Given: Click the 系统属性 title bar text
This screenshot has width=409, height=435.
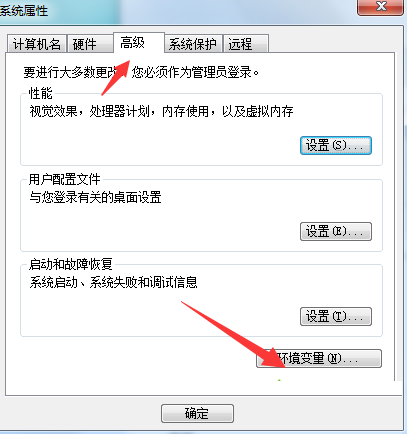Looking at the screenshot, I should point(23,11).
